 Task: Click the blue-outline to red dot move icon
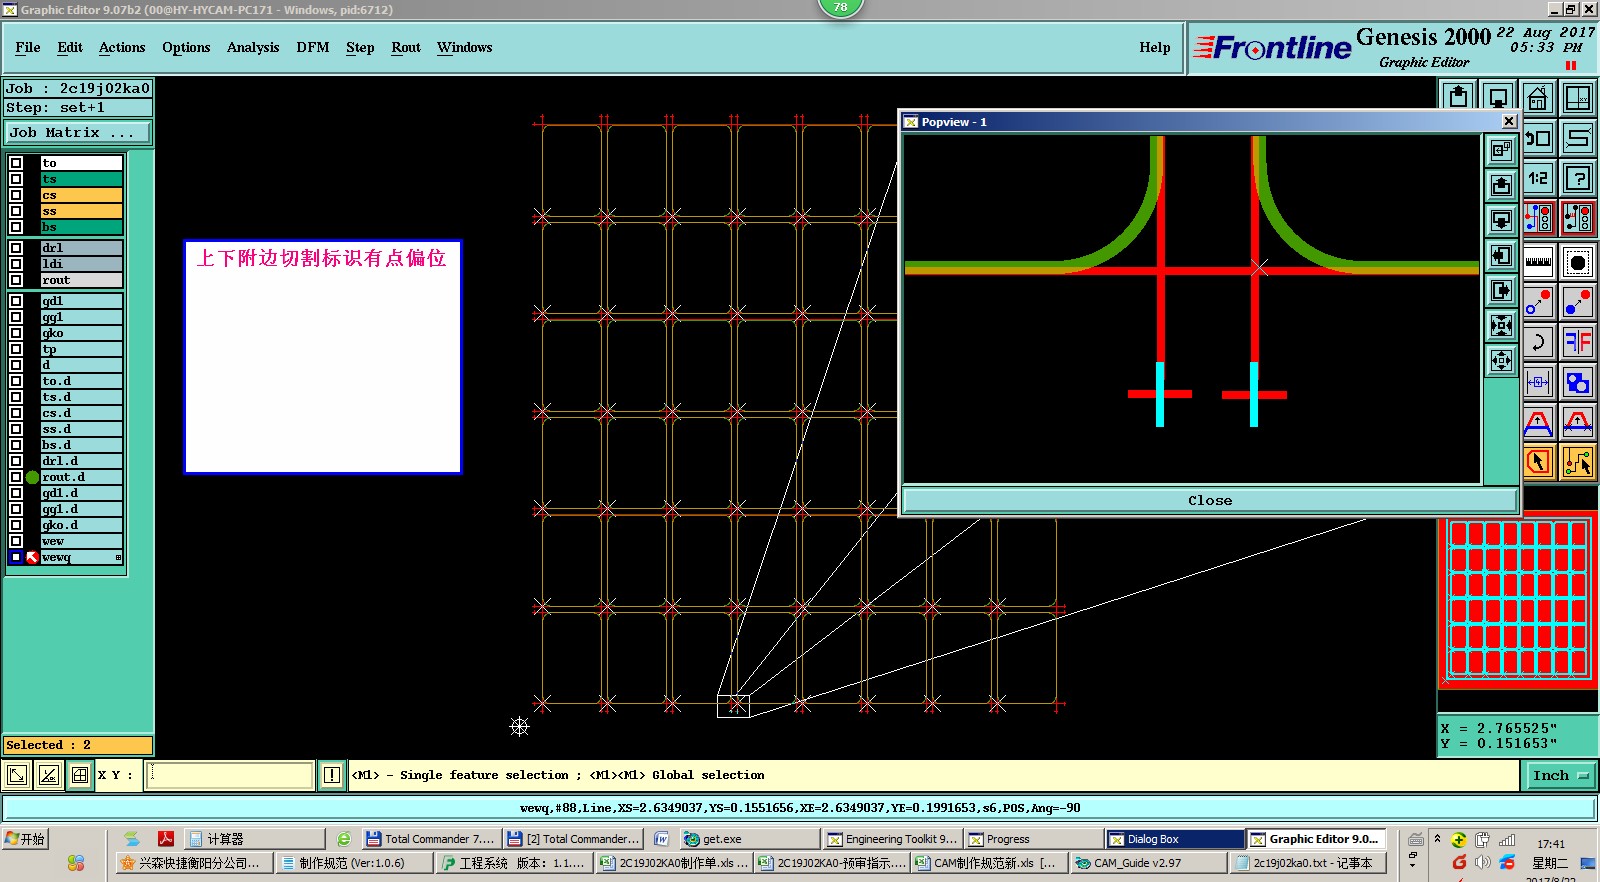tap(1538, 302)
